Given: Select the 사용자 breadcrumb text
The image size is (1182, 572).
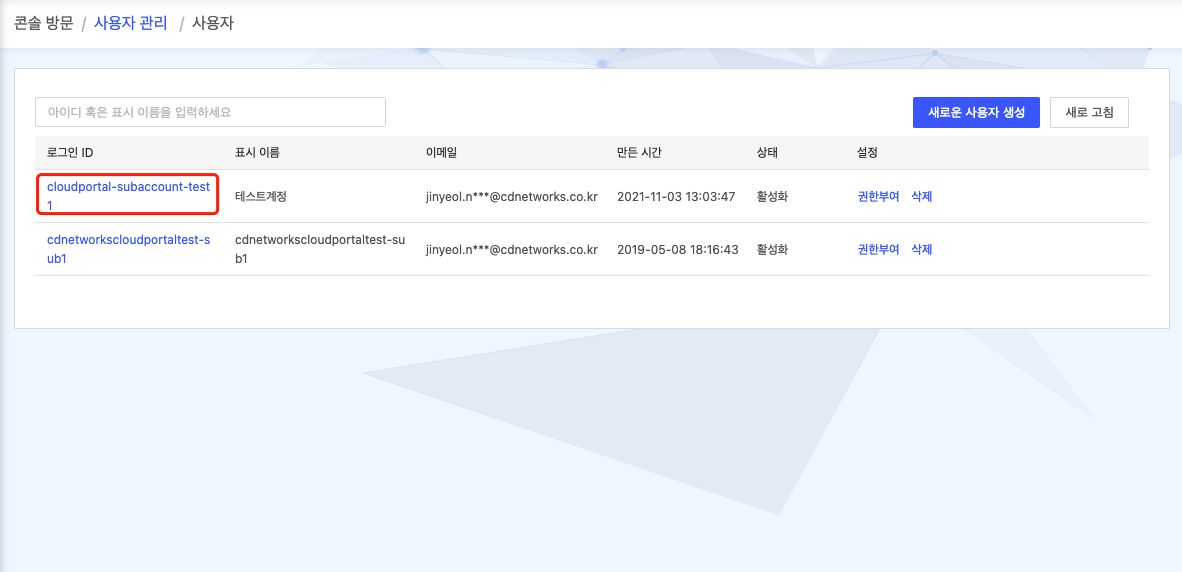Looking at the screenshot, I should tap(213, 23).
